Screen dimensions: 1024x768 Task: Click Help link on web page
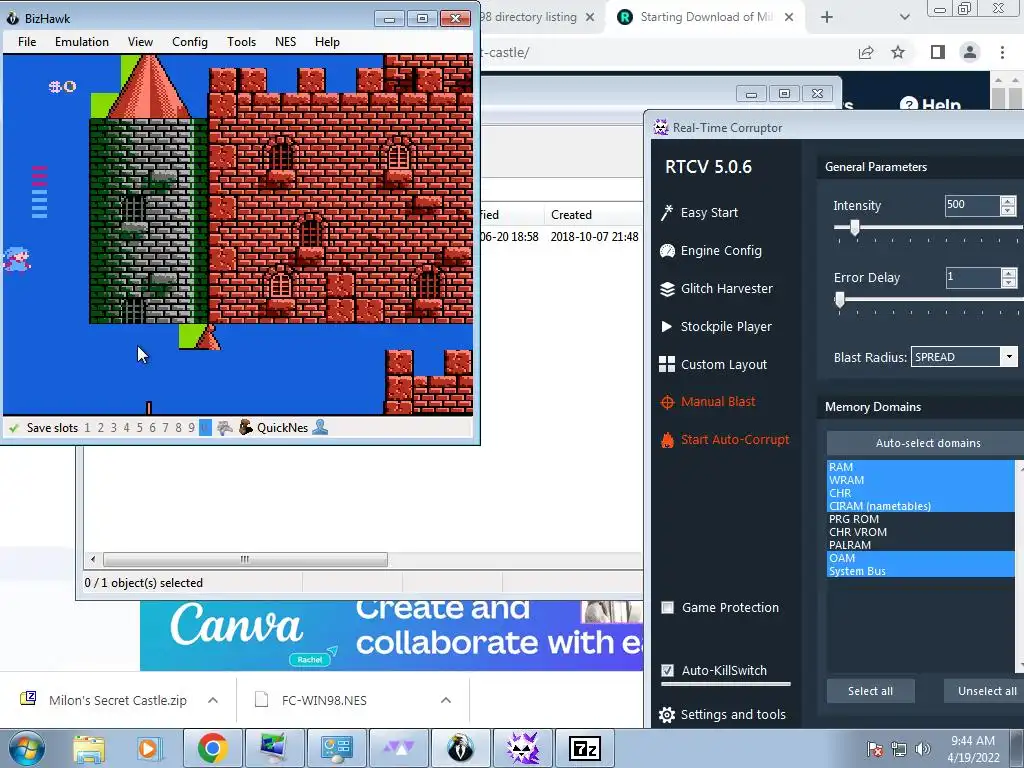931,104
